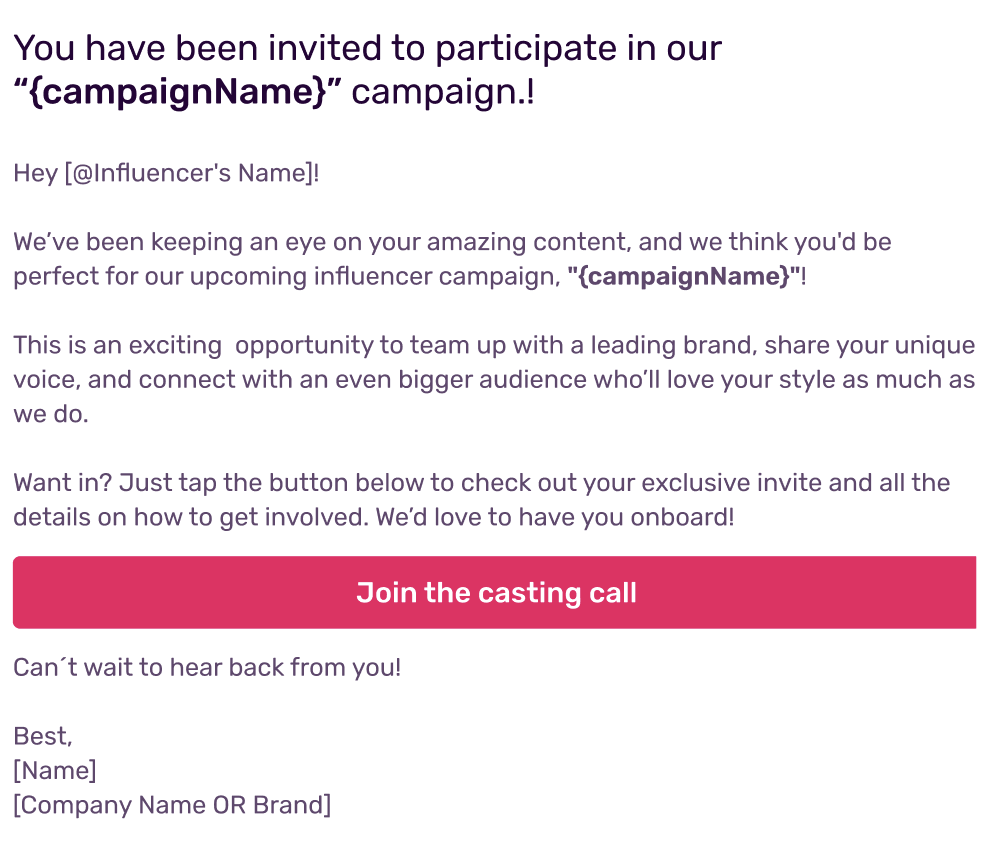
Task: Click the paragraph about exciting opportunity
Action: (495, 379)
